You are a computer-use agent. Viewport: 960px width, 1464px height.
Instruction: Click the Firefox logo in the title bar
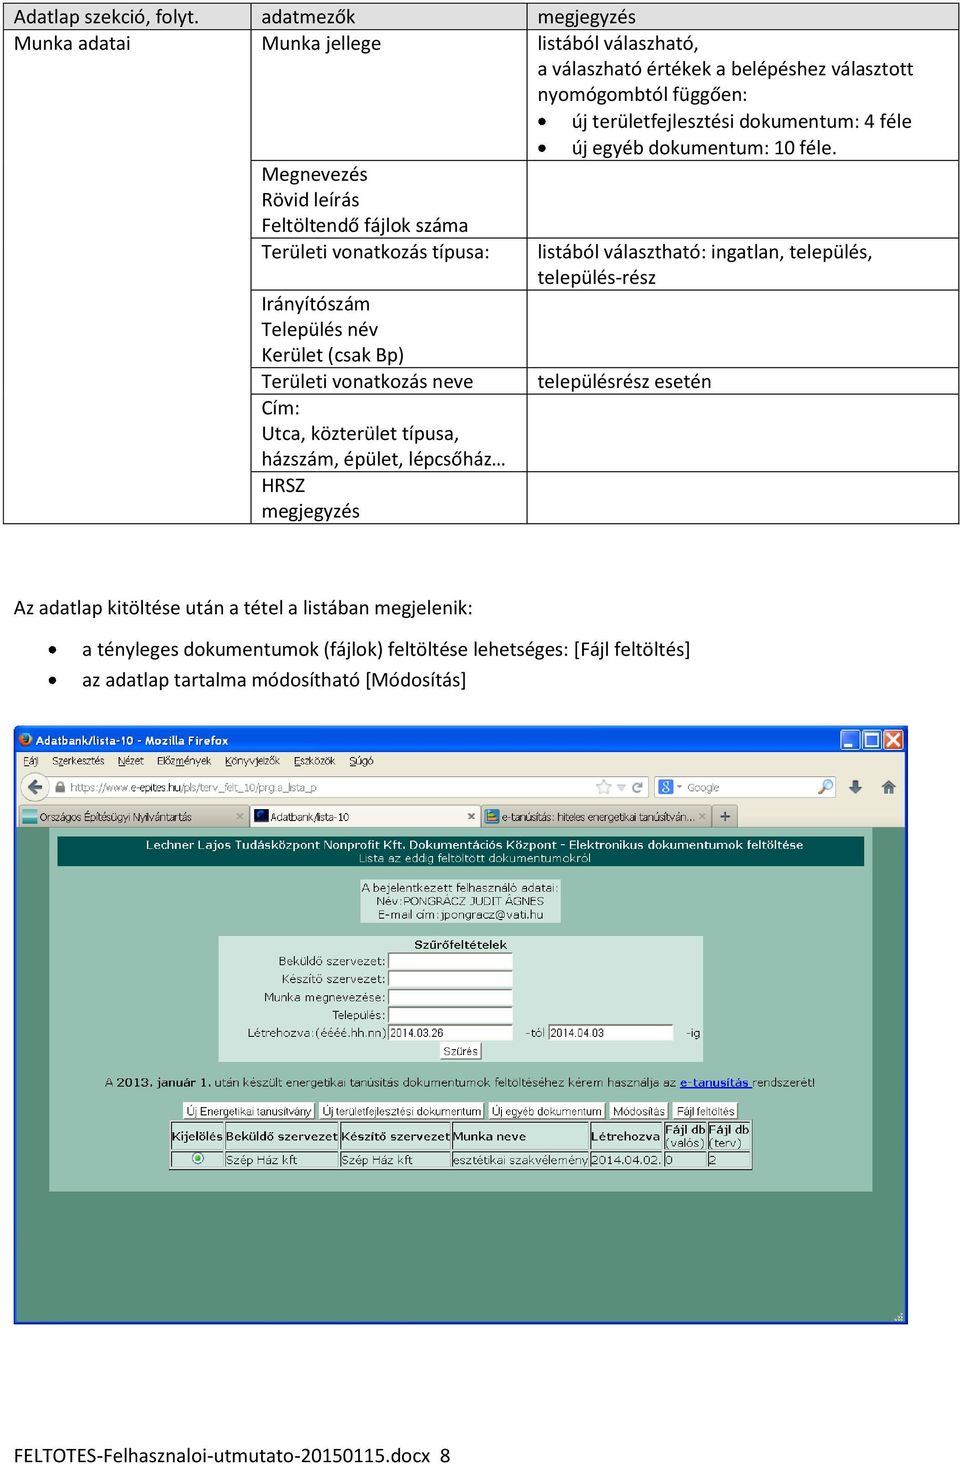pyautogui.click(x=26, y=740)
